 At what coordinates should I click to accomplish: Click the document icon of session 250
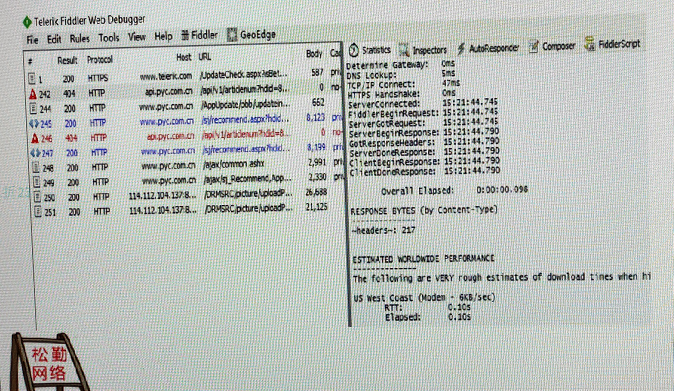[x=38, y=197]
